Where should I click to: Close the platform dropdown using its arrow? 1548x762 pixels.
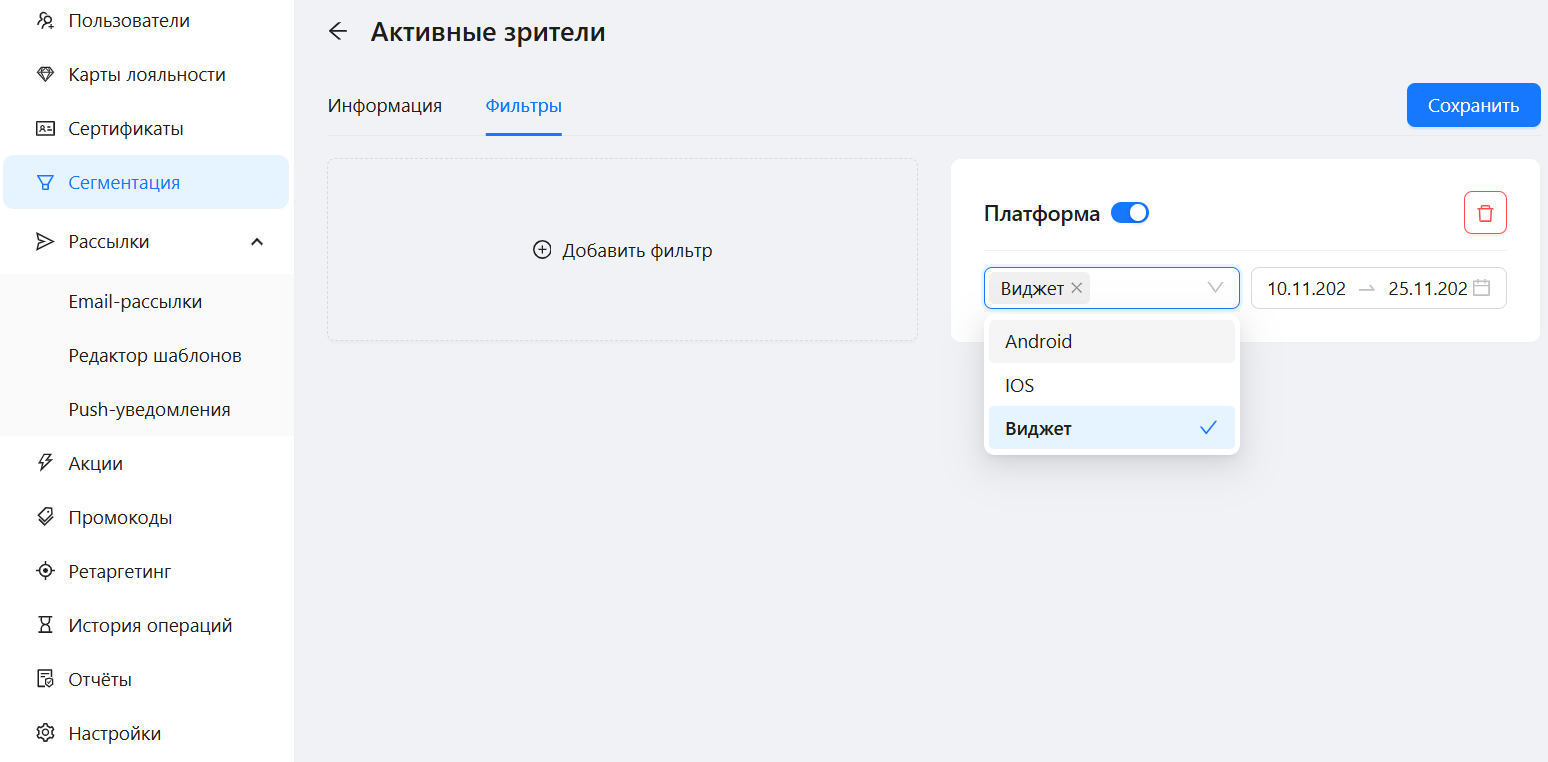[x=1216, y=288]
